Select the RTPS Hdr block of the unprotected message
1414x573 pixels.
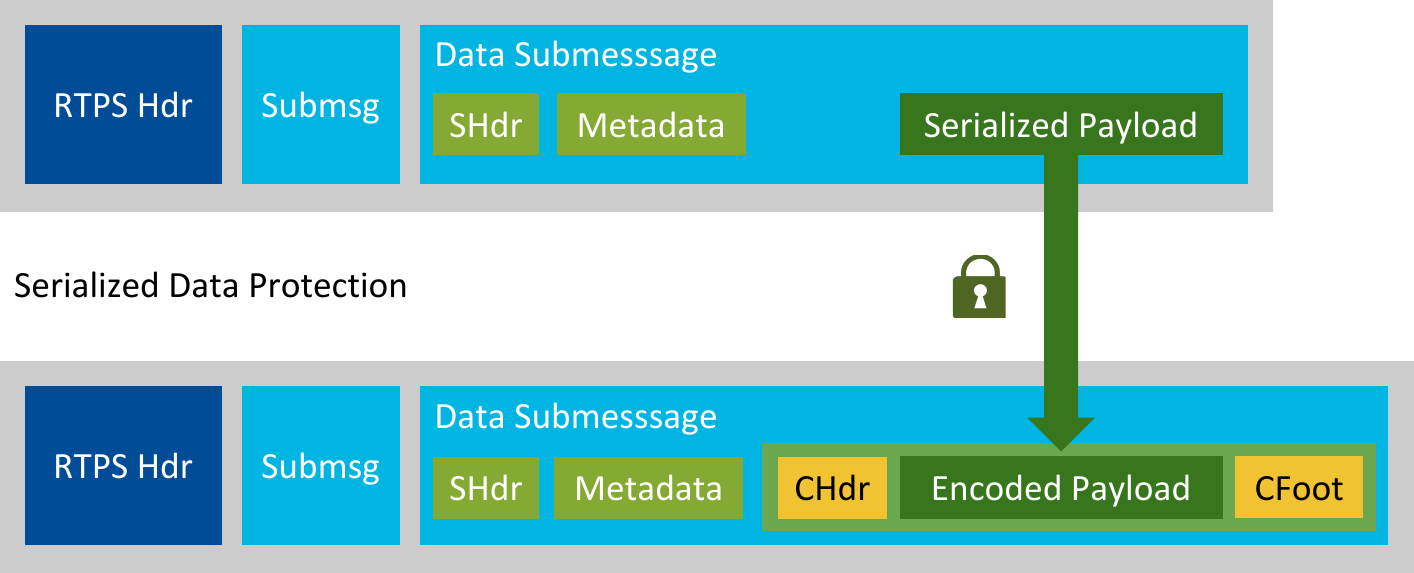coord(123,105)
